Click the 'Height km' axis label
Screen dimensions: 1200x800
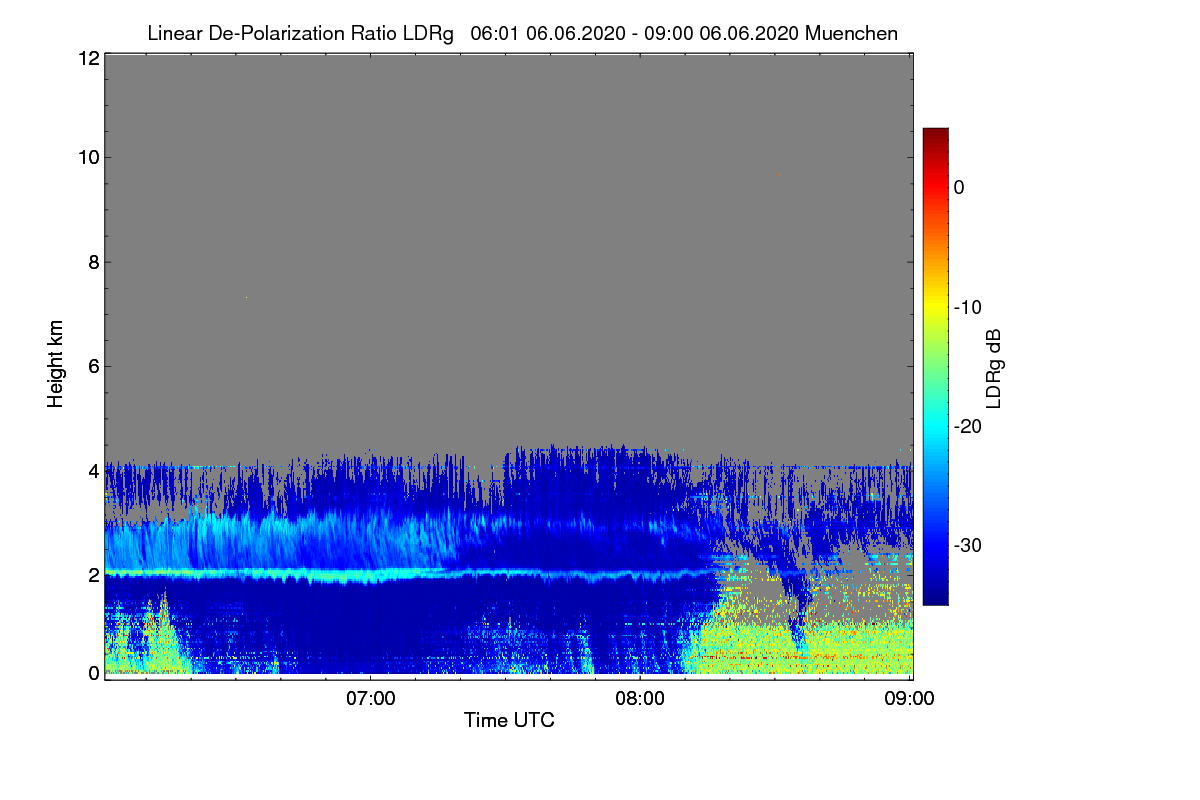point(56,364)
